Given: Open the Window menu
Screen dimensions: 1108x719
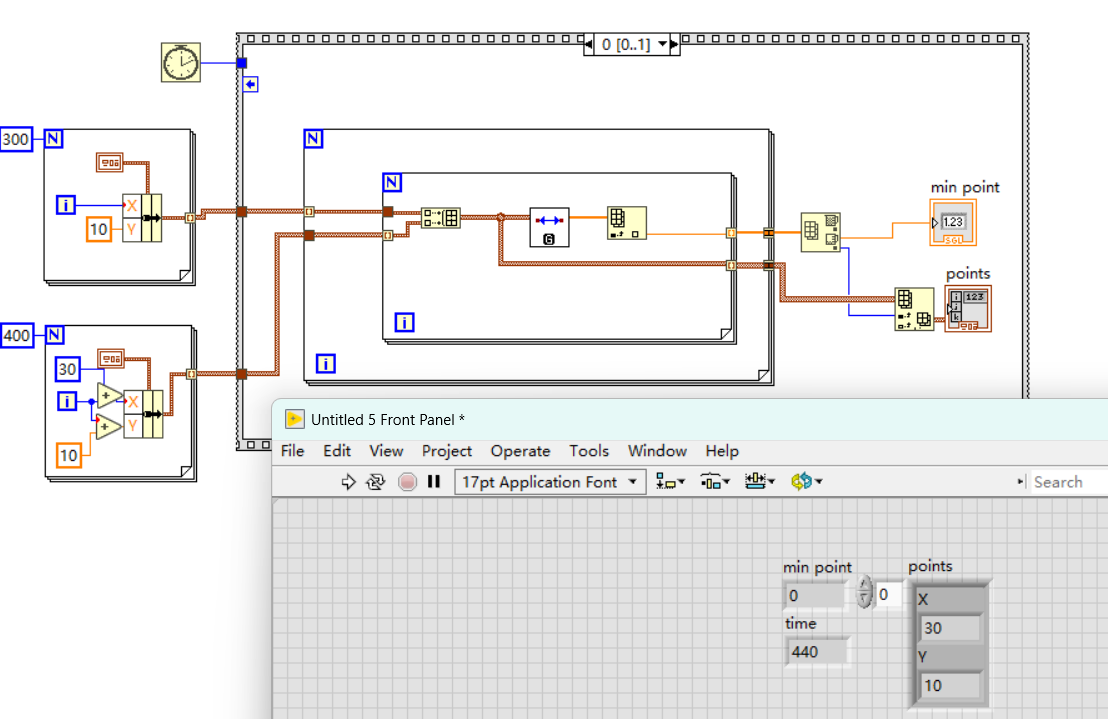Looking at the screenshot, I should tap(657, 451).
